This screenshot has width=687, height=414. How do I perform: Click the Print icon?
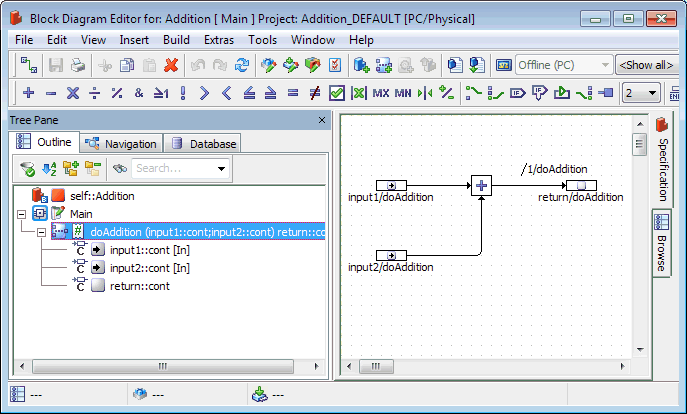click(78, 65)
